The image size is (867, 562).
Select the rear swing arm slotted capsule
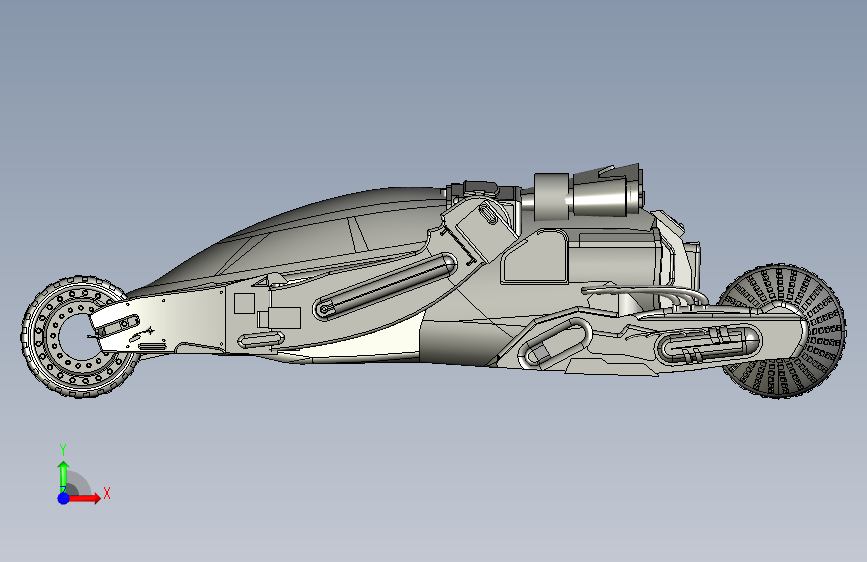click(x=710, y=344)
